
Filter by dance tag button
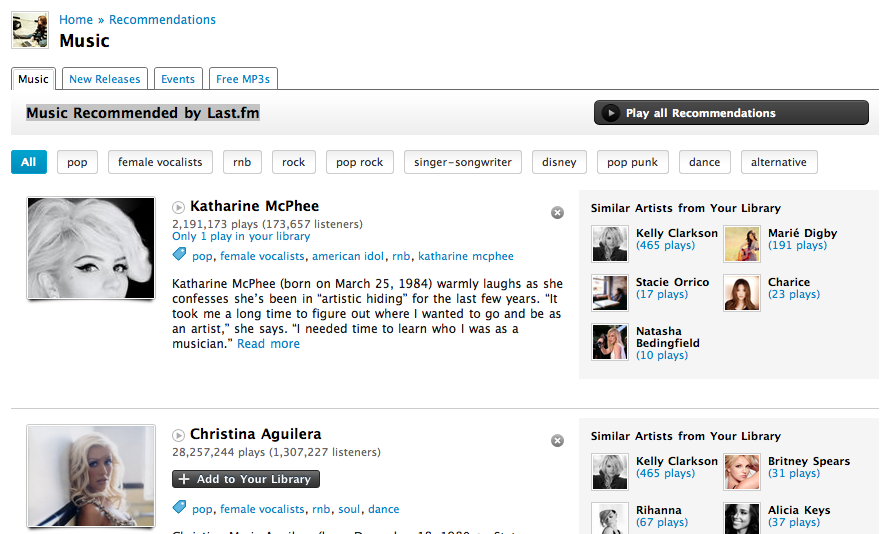pos(705,162)
